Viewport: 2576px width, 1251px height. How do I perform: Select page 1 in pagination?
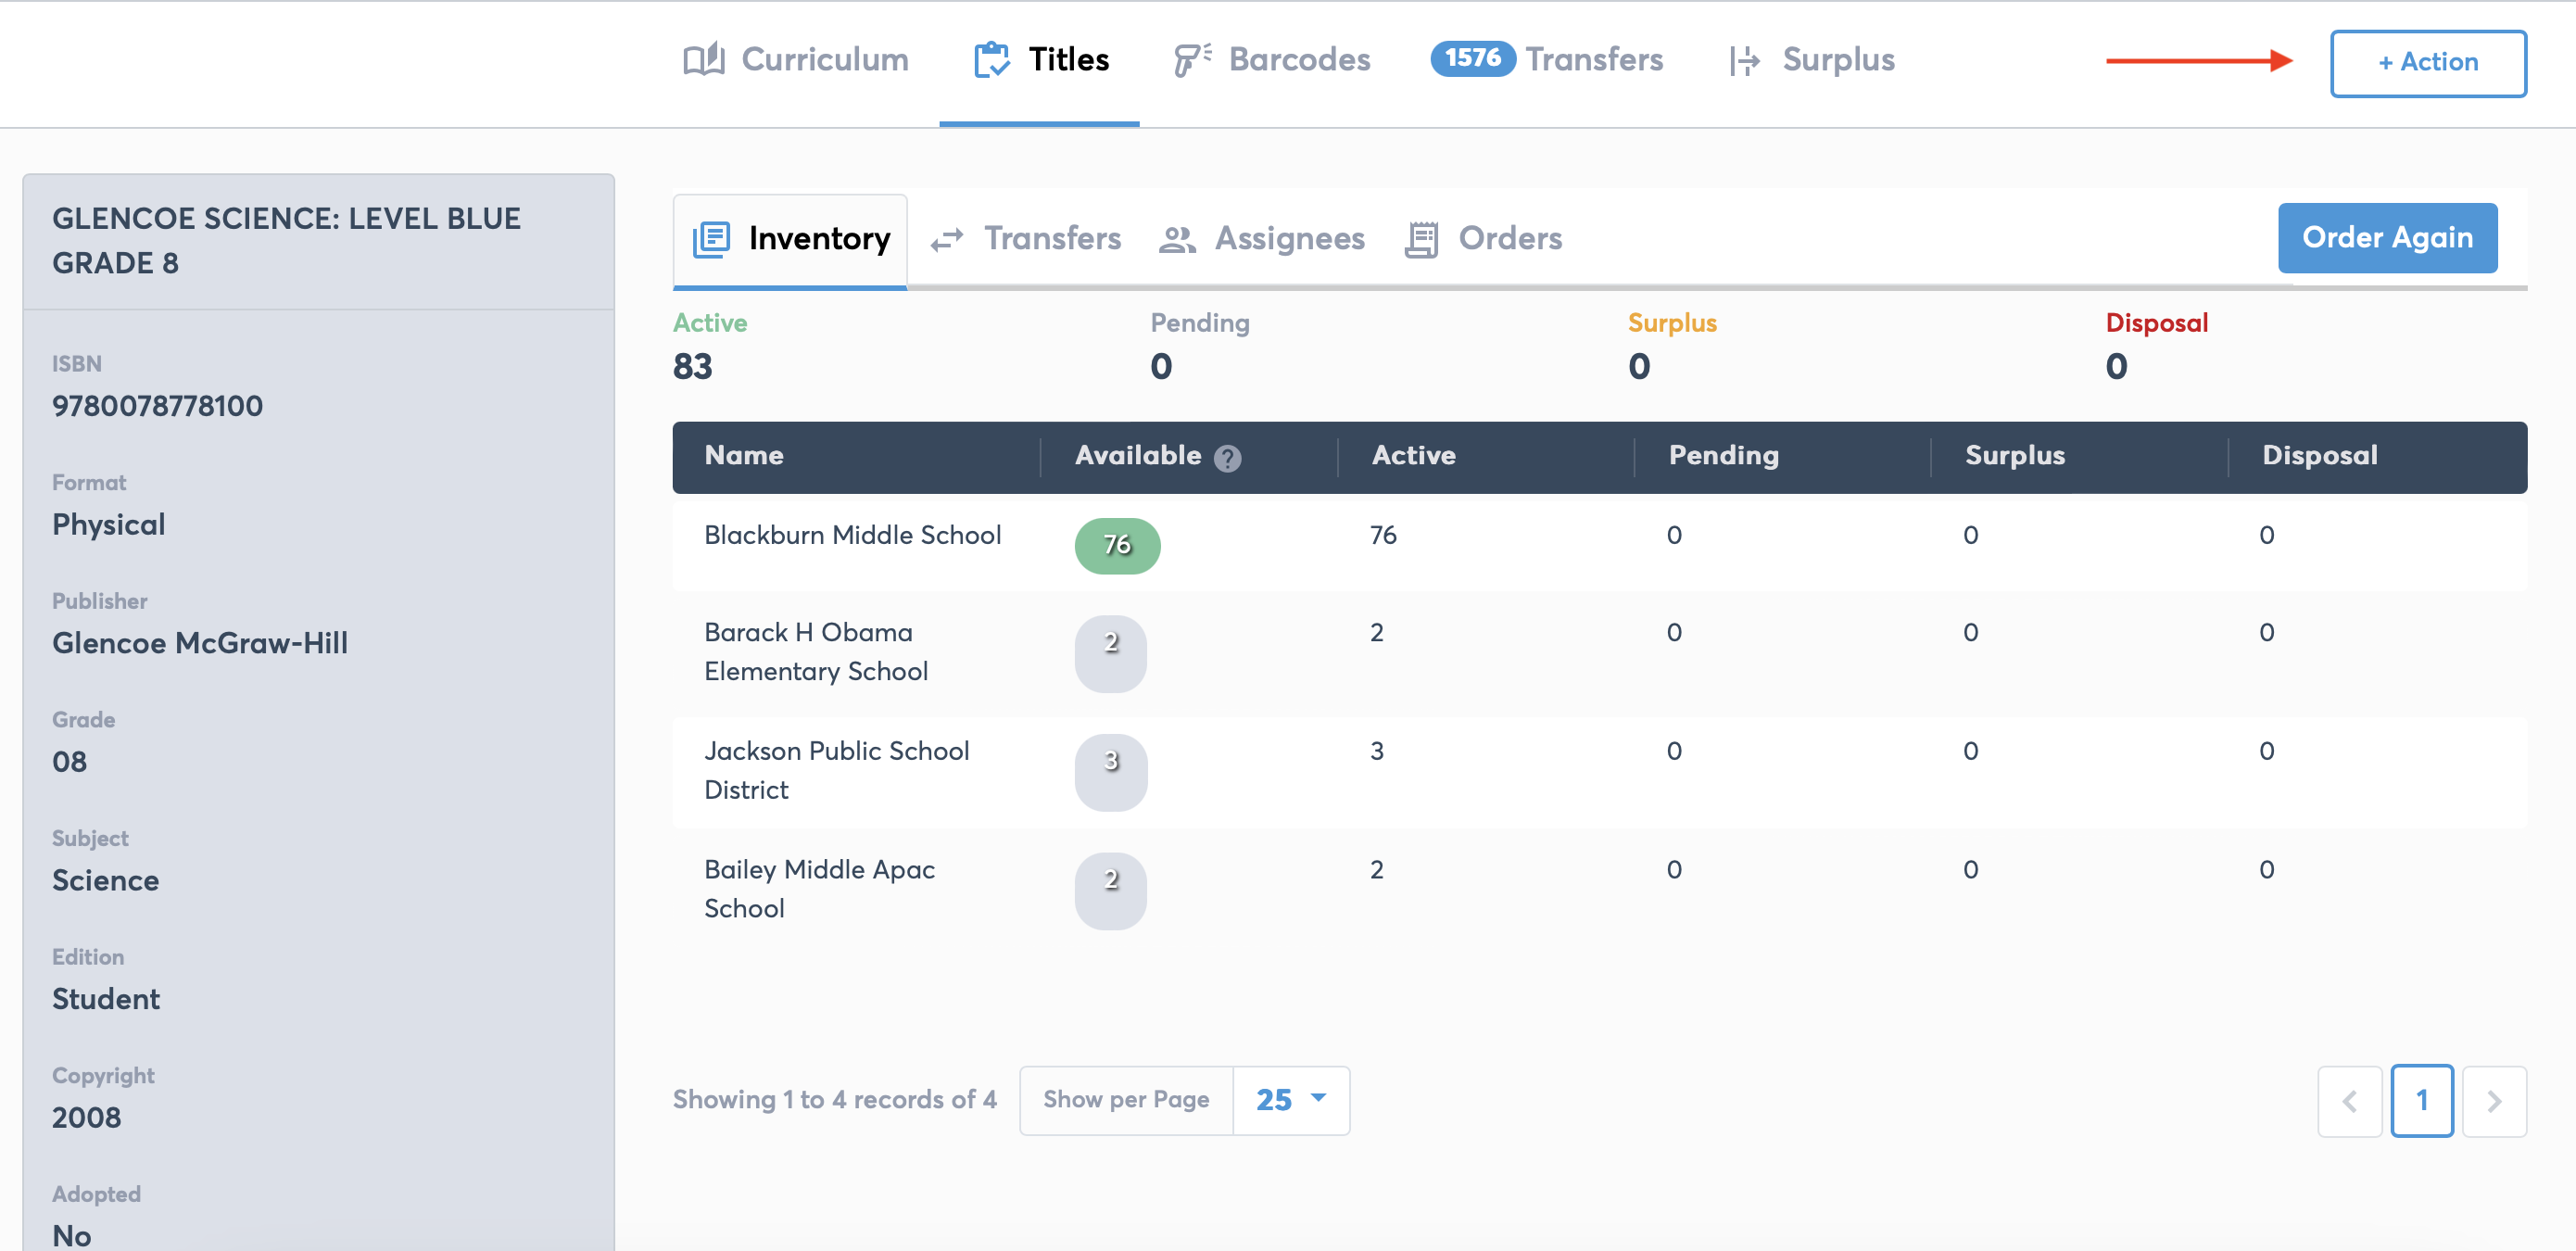point(2421,1101)
